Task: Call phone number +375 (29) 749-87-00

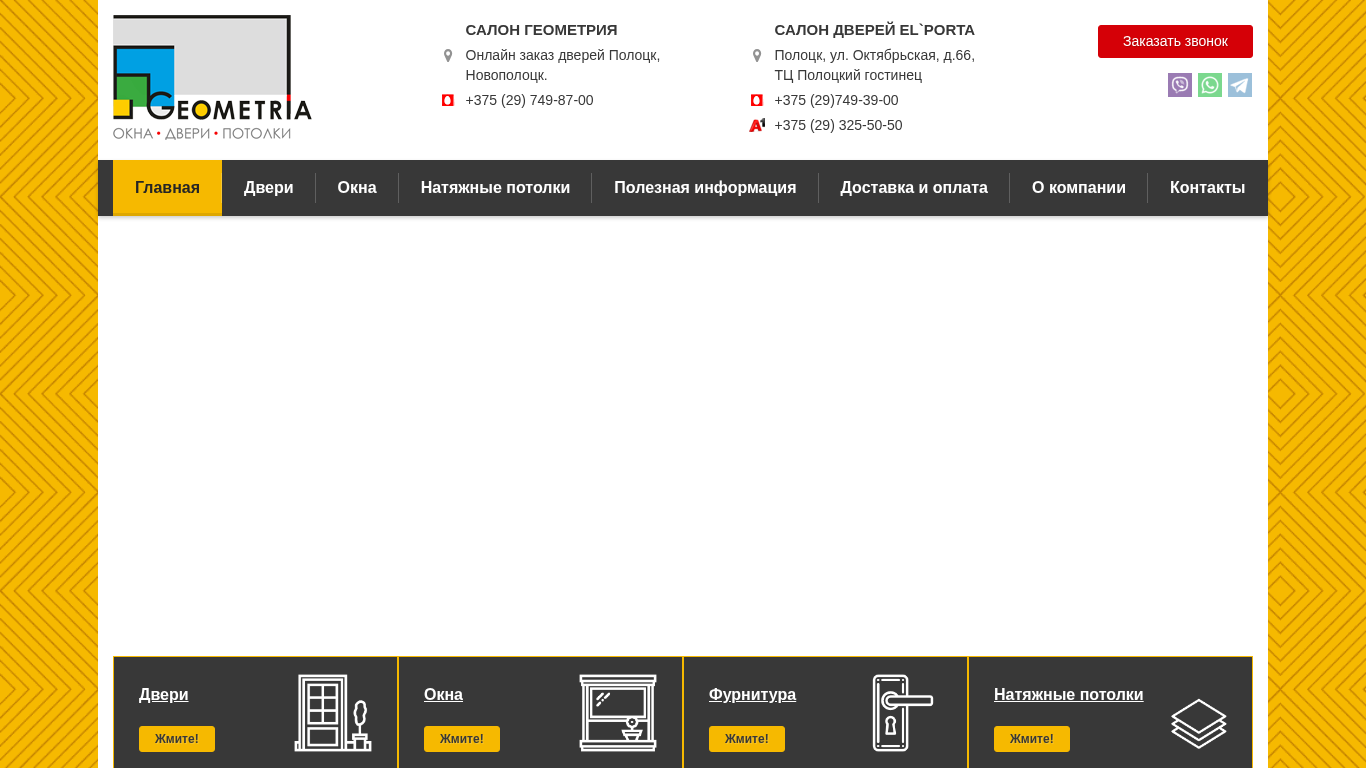Action: 529,100
